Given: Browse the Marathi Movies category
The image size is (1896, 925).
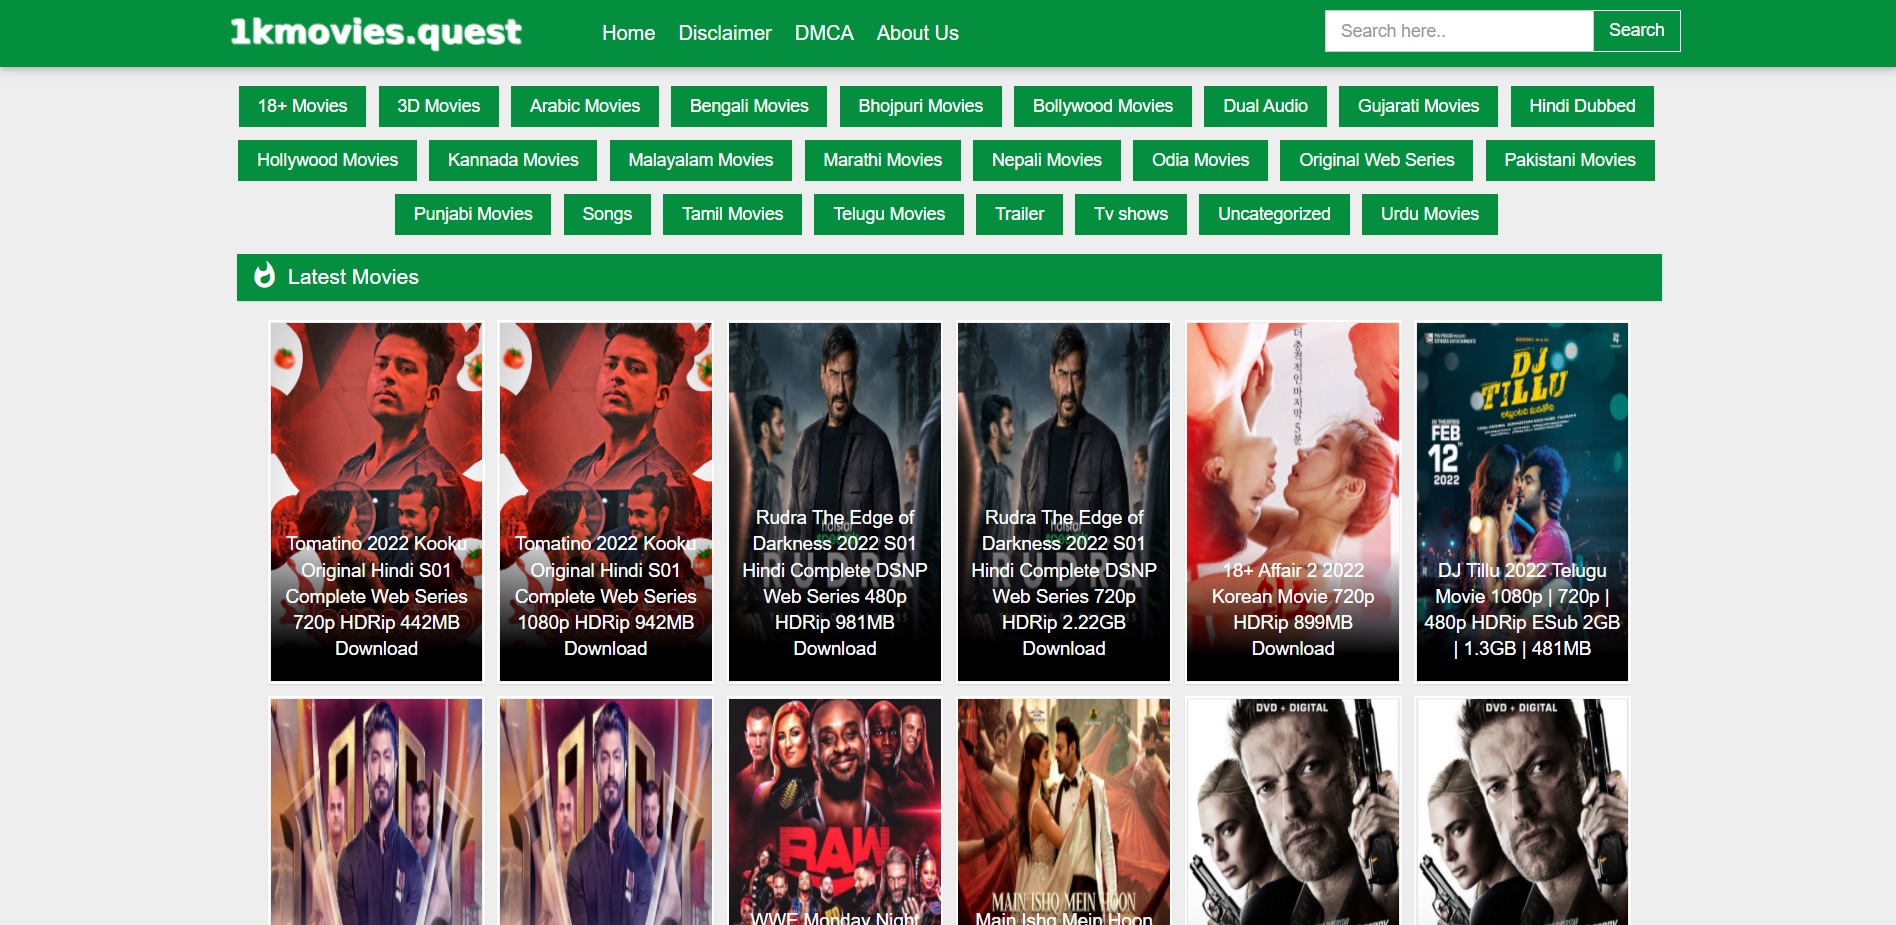Looking at the screenshot, I should pyautogui.click(x=882, y=160).
